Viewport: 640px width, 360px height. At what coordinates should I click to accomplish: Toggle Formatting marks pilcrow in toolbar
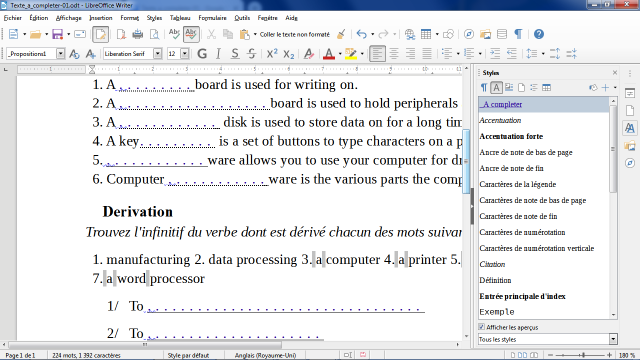(x=518, y=34)
